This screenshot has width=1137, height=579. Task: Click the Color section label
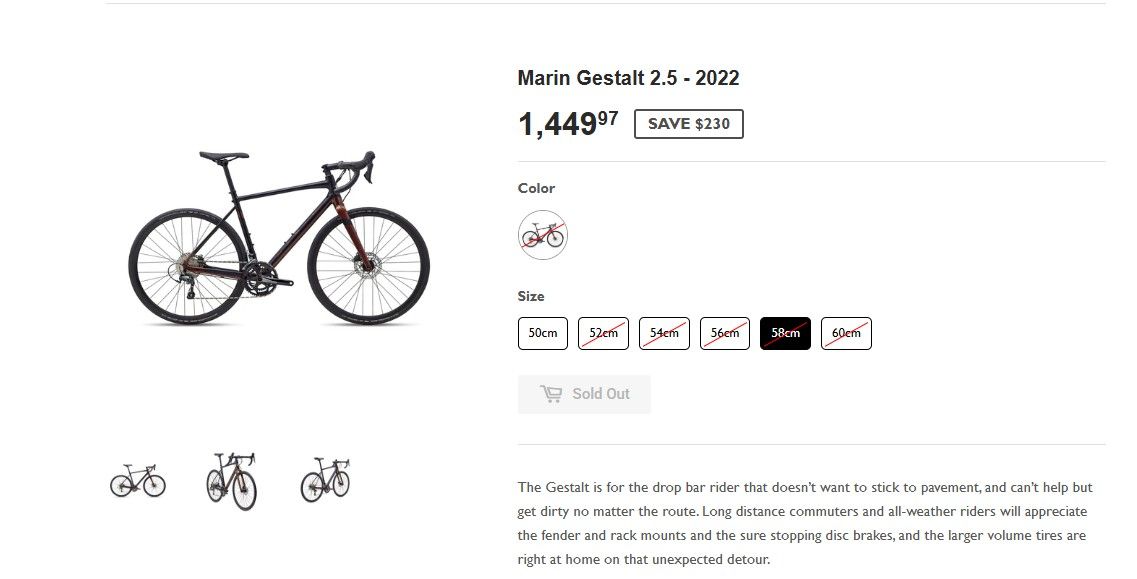tap(536, 188)
